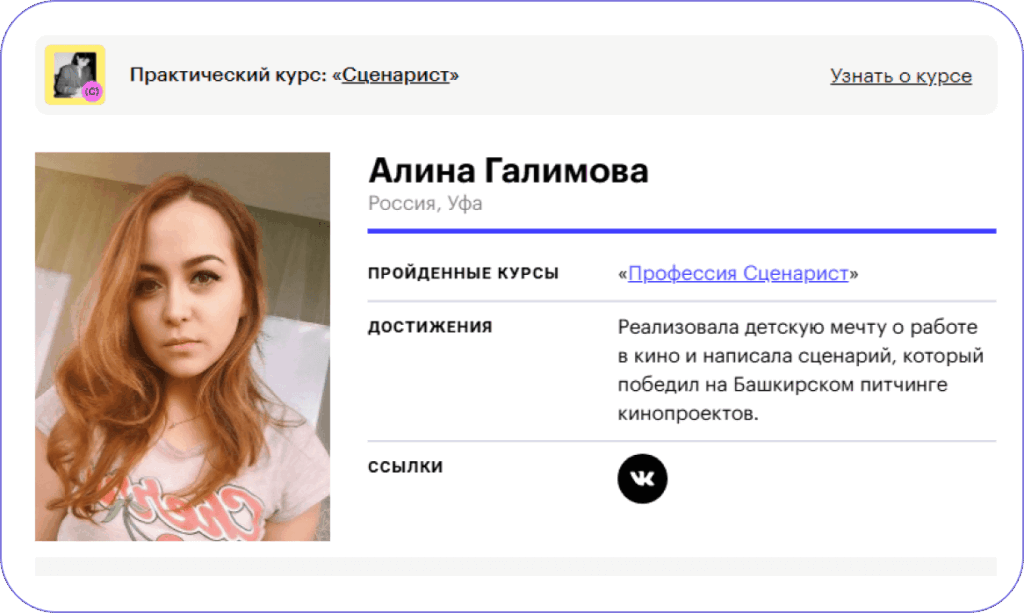This screenshot has width=1024, height=613.
Task: Click the ПРОЙДЕННЫЕ КУРСЫ row label
Action: [x=464, y=272]
